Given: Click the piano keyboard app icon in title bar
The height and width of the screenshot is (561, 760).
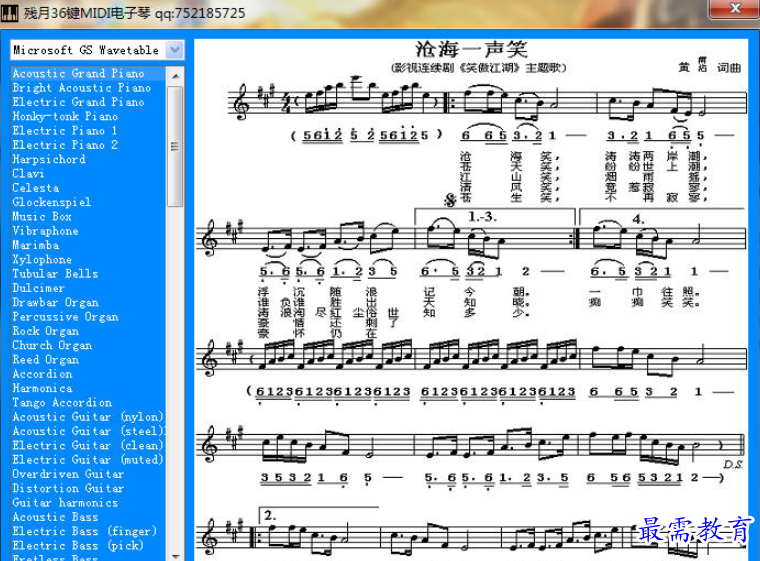Looking at the screenshot, I should point(9,13).
